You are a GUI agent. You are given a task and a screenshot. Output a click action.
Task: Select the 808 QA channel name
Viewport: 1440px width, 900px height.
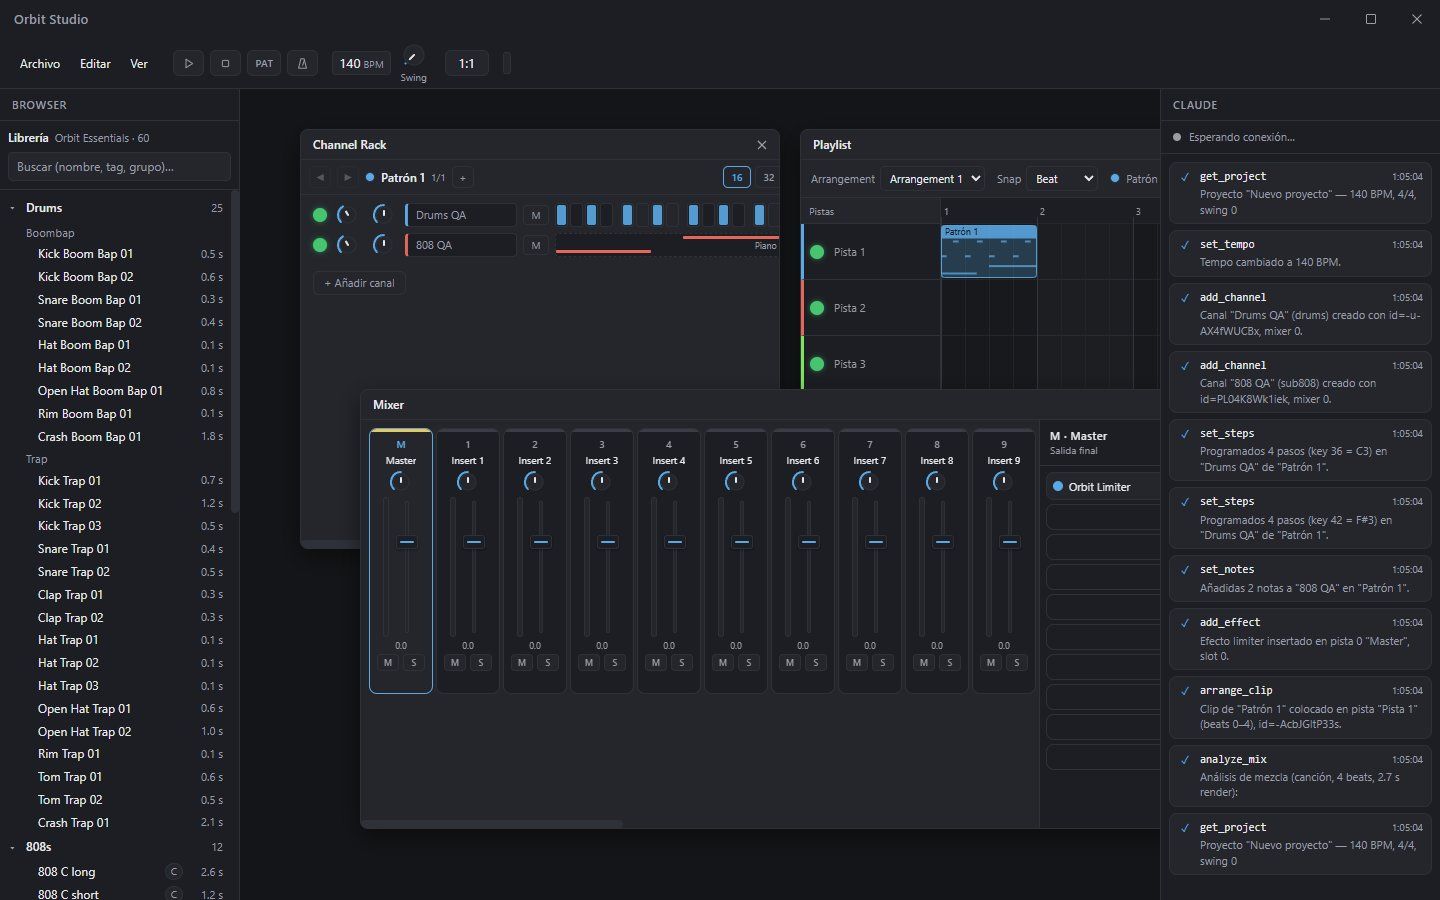pyautogui.click(x=461, y=245)
